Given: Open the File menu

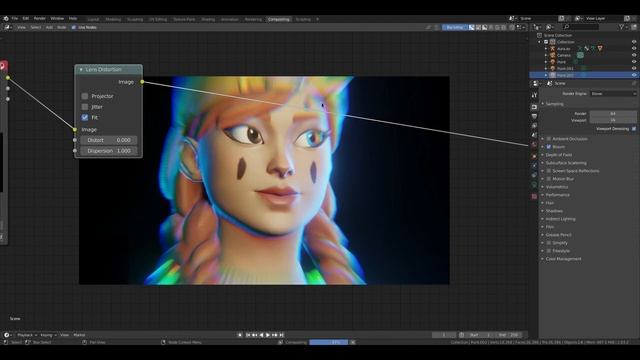Looking at the screenshot, I should pyautogui.click(x=15, y=19).
